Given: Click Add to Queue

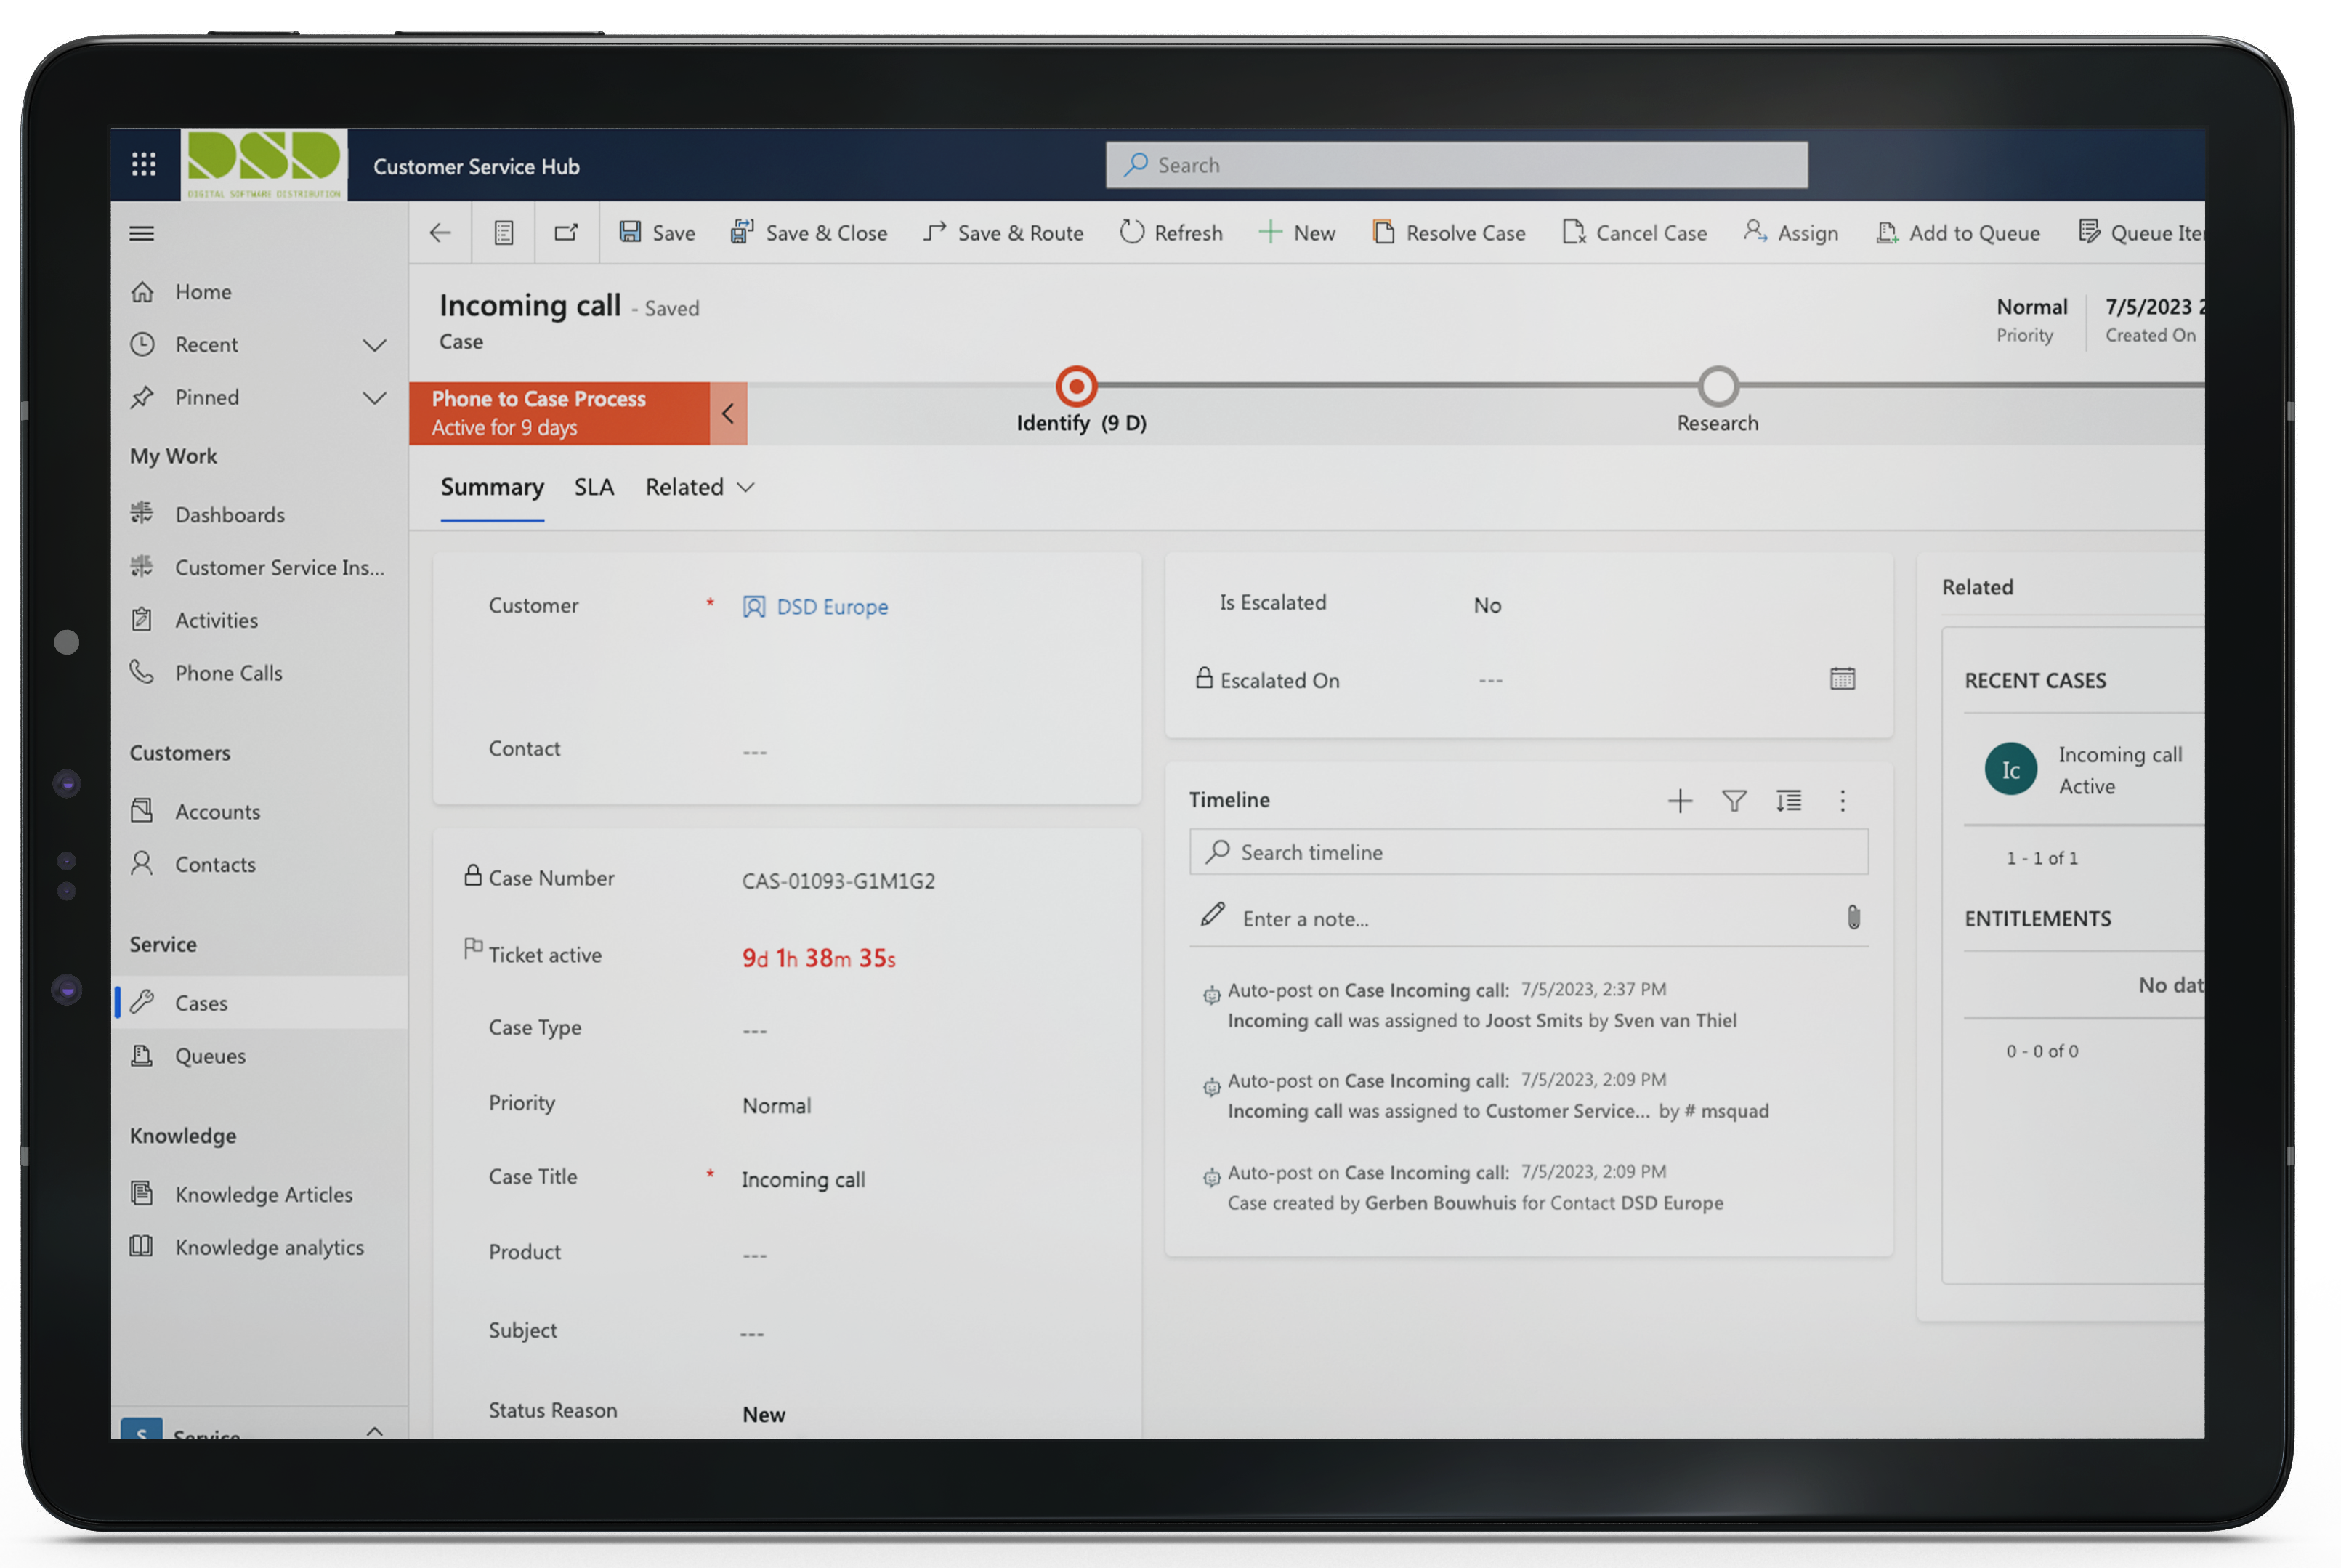Looking at the screenshot, I should [1958, 233].
